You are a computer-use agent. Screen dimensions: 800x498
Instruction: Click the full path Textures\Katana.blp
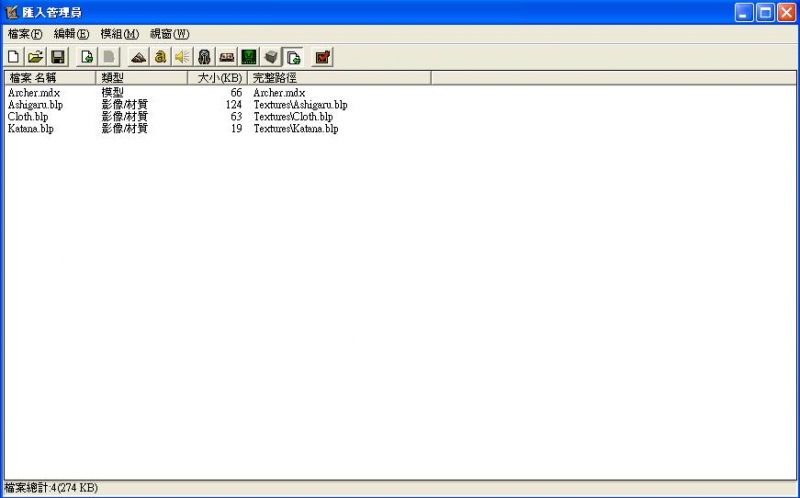pos(296,129)
